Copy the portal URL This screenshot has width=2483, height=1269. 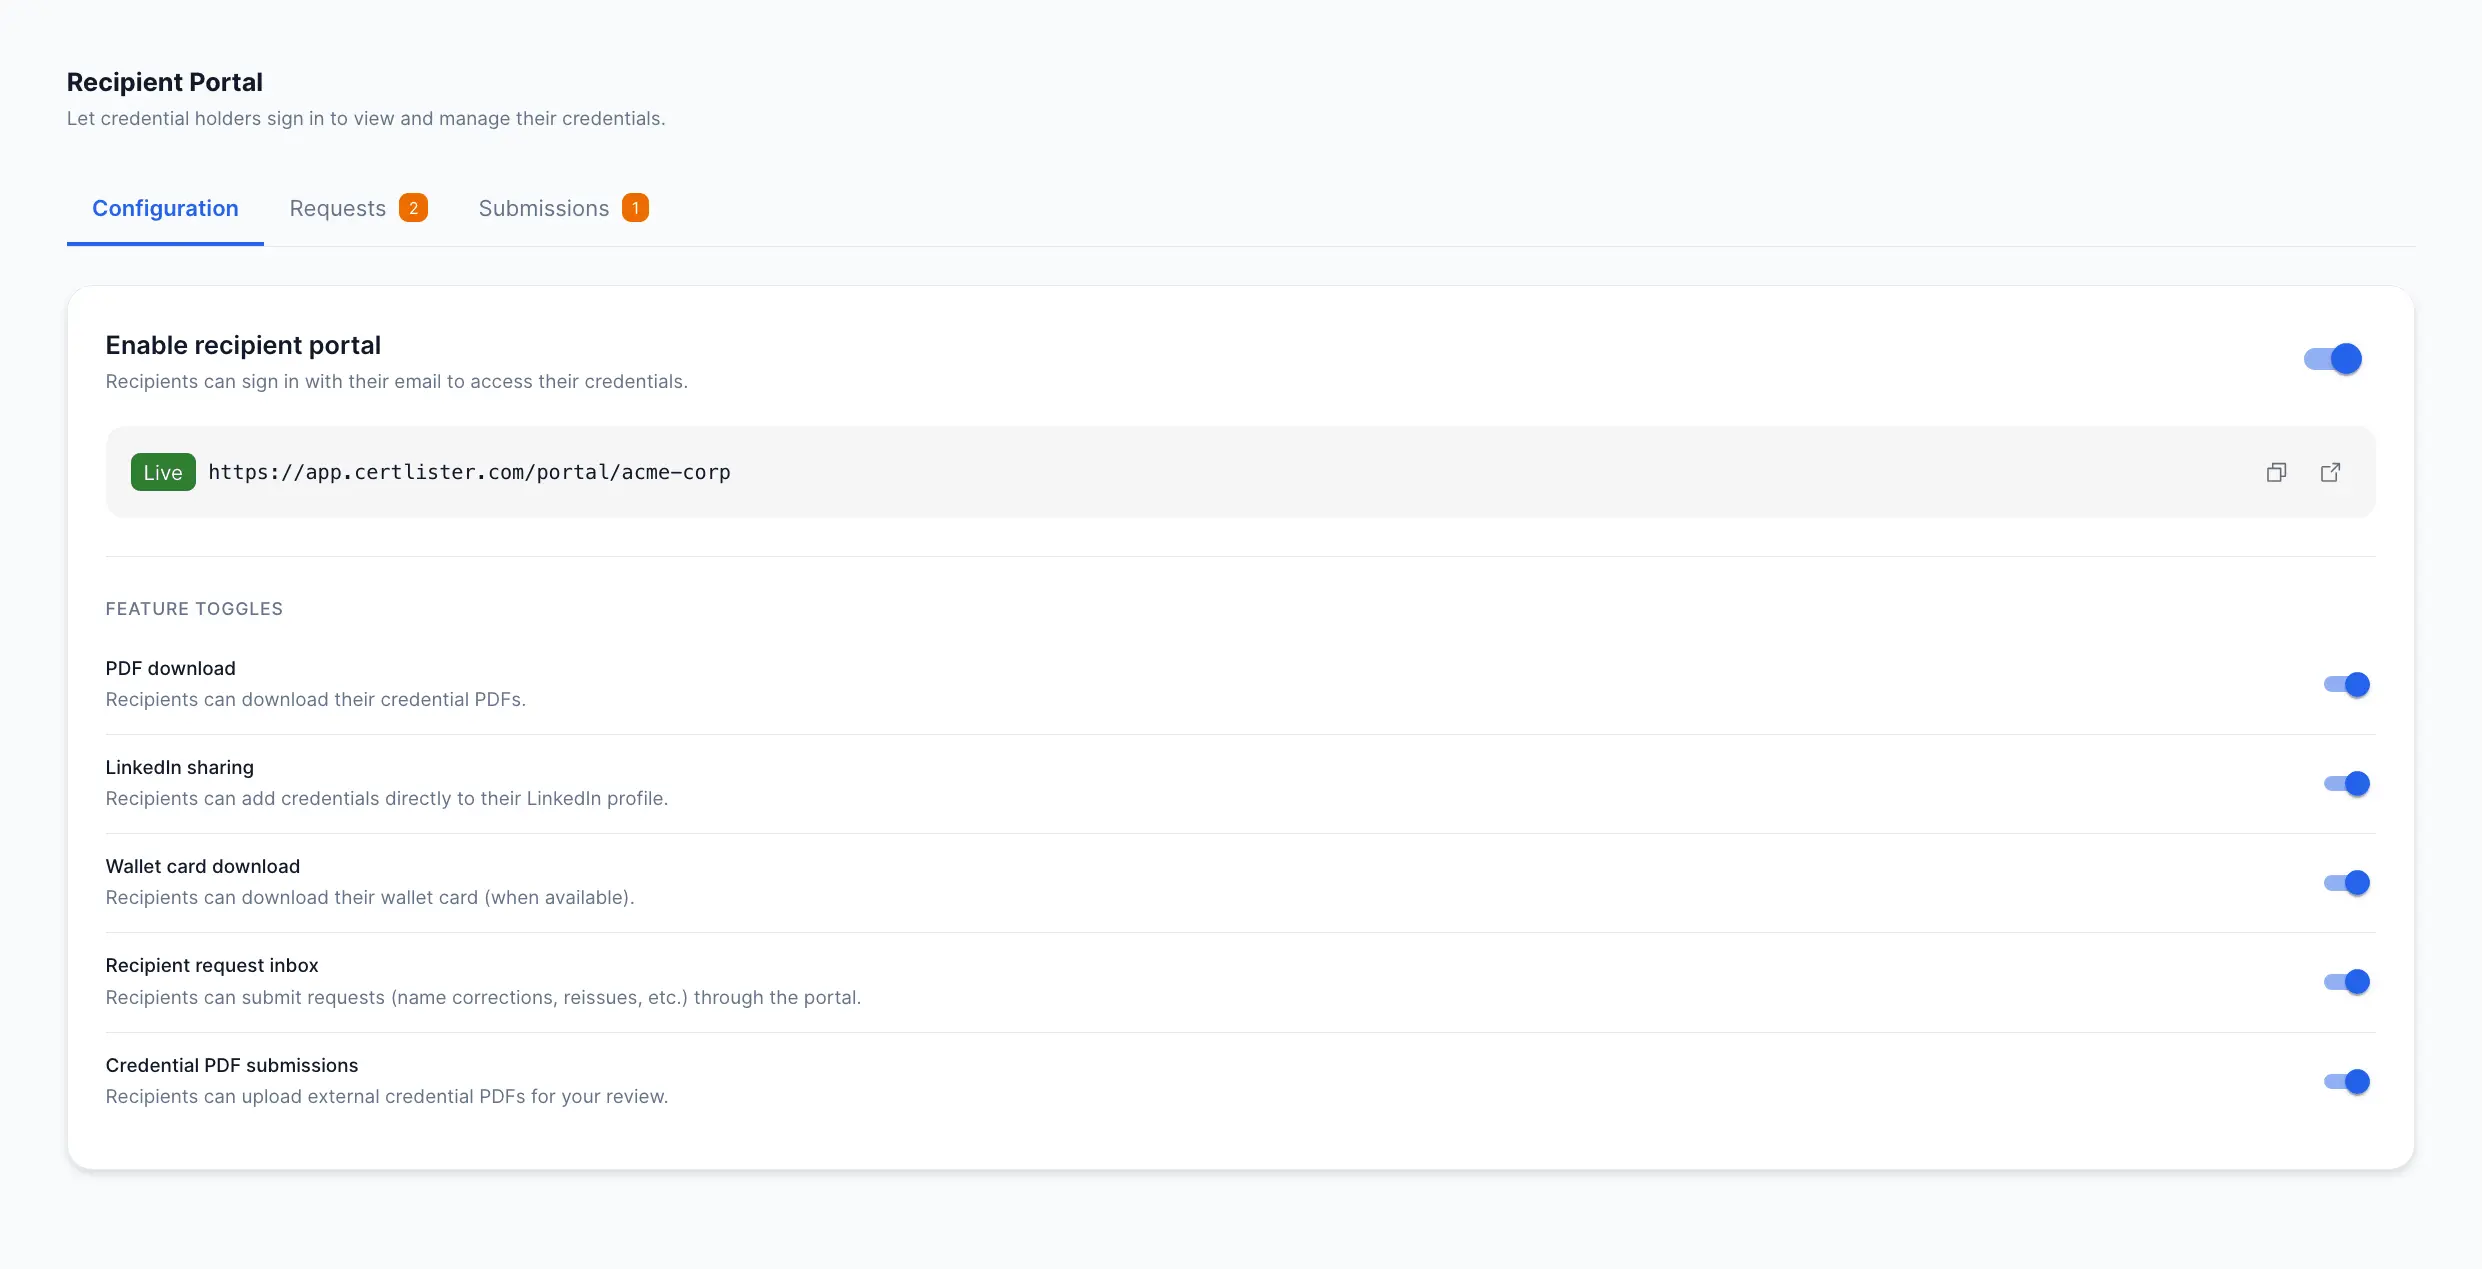[2276, 471]
